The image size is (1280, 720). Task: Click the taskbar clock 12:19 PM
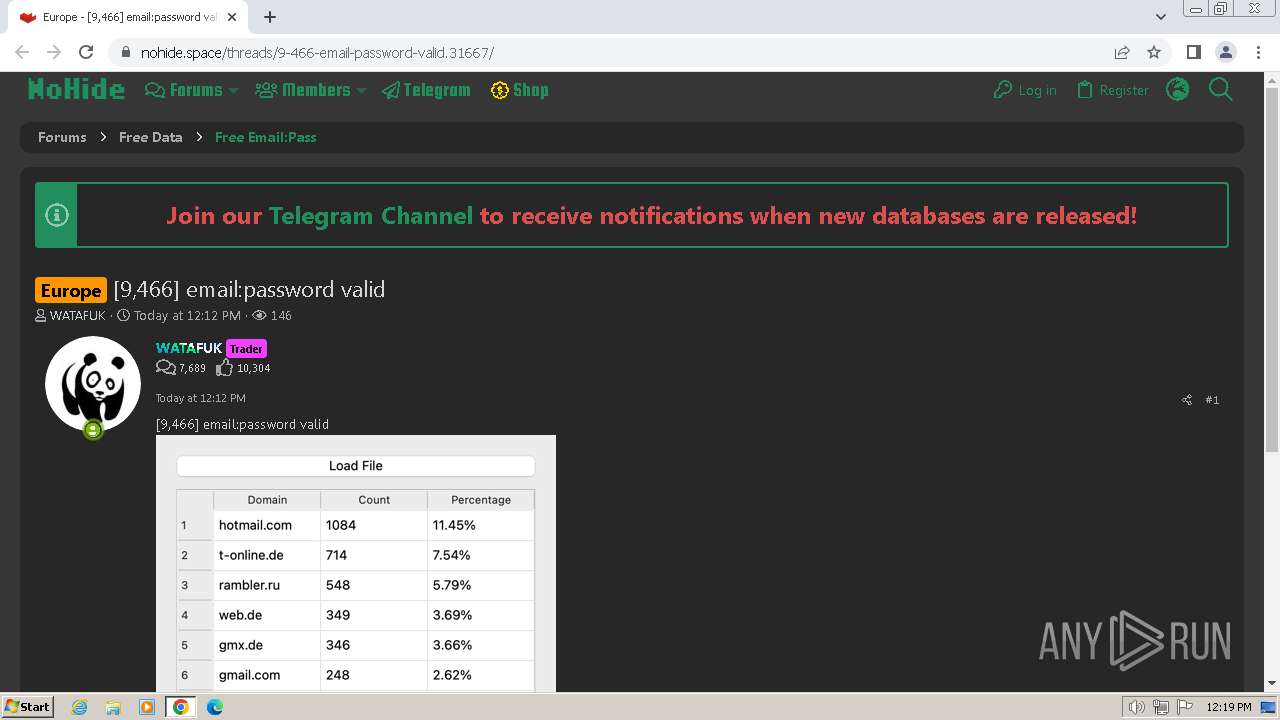[1229, 707]
